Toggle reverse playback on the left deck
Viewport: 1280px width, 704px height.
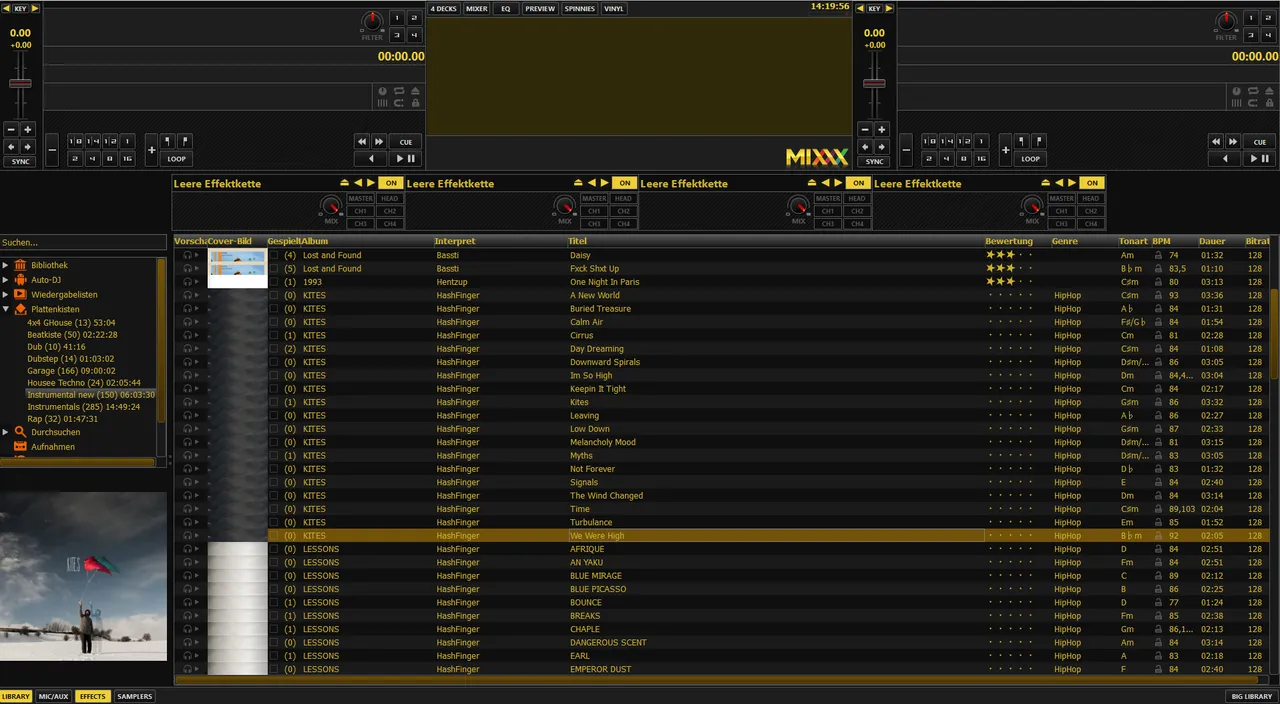(x=371, y=159)
